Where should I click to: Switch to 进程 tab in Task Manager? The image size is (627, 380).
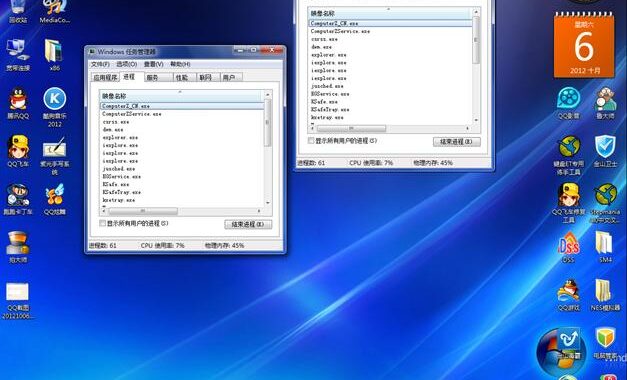click(x=130, y=77)
